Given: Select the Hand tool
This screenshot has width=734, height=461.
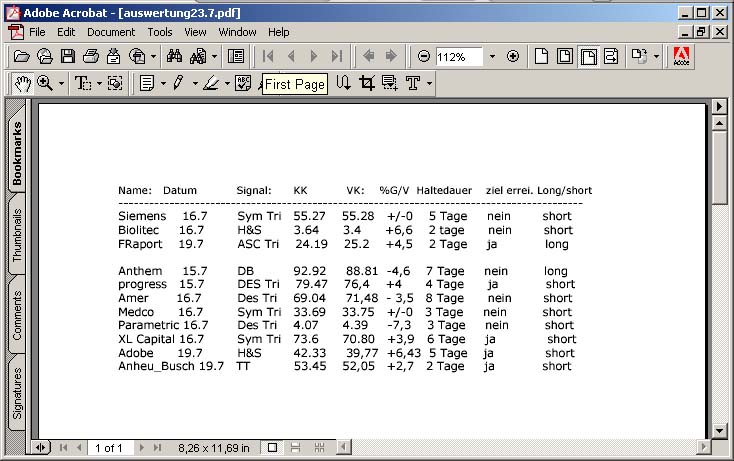Looking at the screenshot, I should [x=22, y=84].
